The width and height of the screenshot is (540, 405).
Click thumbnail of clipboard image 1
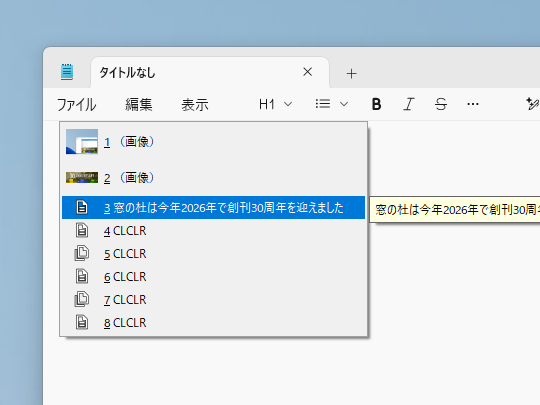click(x=82, y=142)
